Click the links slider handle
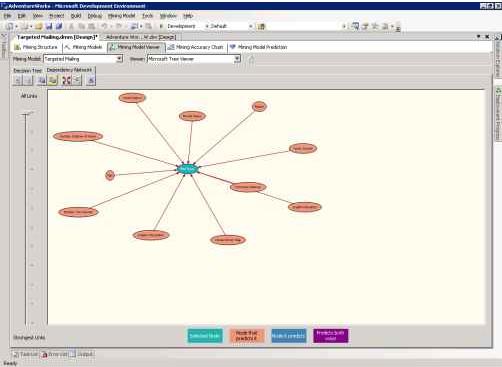Viewport: 502px width, 367px height. coord(26,114)
